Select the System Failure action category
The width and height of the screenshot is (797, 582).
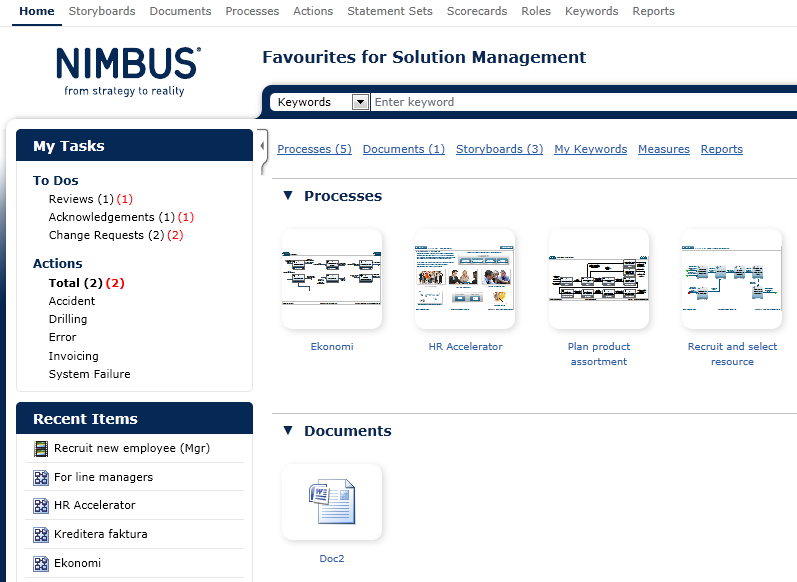(89, 374)
